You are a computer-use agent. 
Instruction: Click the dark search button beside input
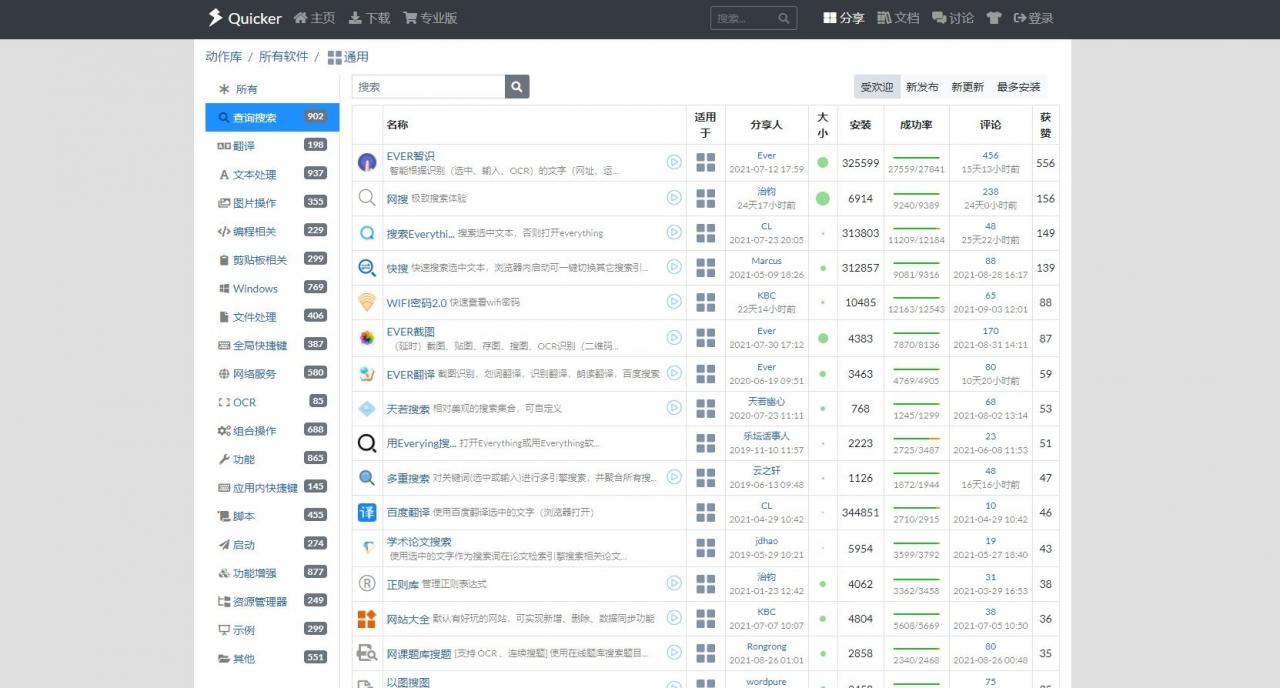517,87
